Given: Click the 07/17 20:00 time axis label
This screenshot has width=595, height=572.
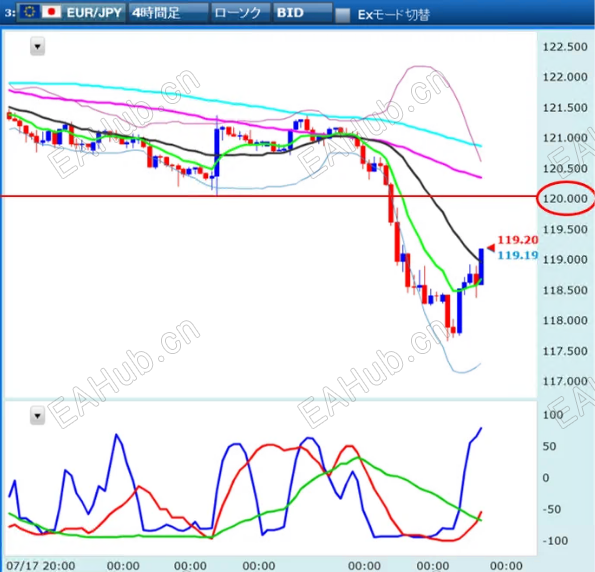Looking at the screenshot, I should point(41,565).
